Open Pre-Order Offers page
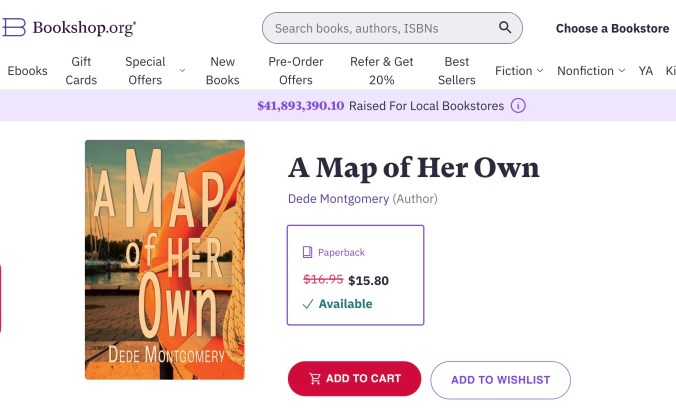Viewport: 676px width, 419px height. (296, 71)
